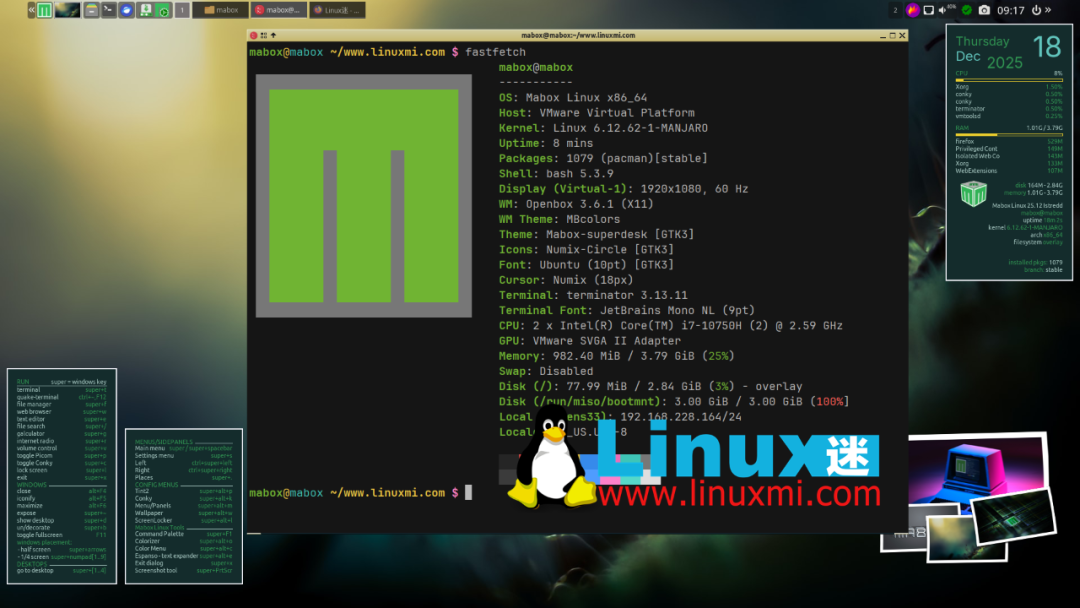Click the Mabox trash-bin logo in Conky
This screenshot has height=608, width=1080.
tap(973, 193)
